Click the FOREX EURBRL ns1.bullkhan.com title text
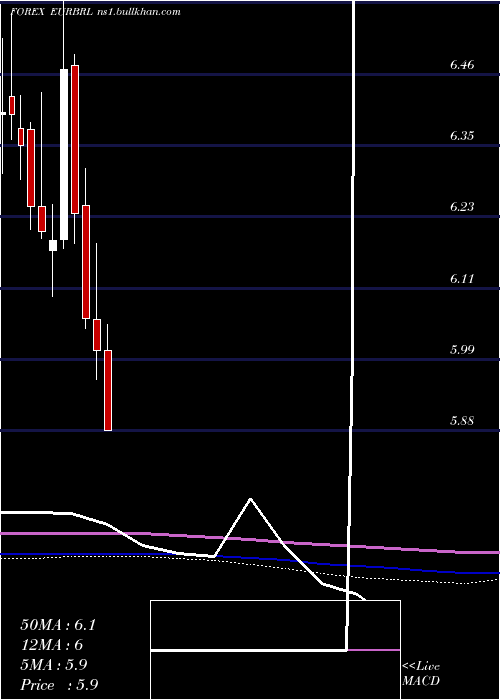The width and height of the screenshot is (500, 700). click(x=96, y=12)
